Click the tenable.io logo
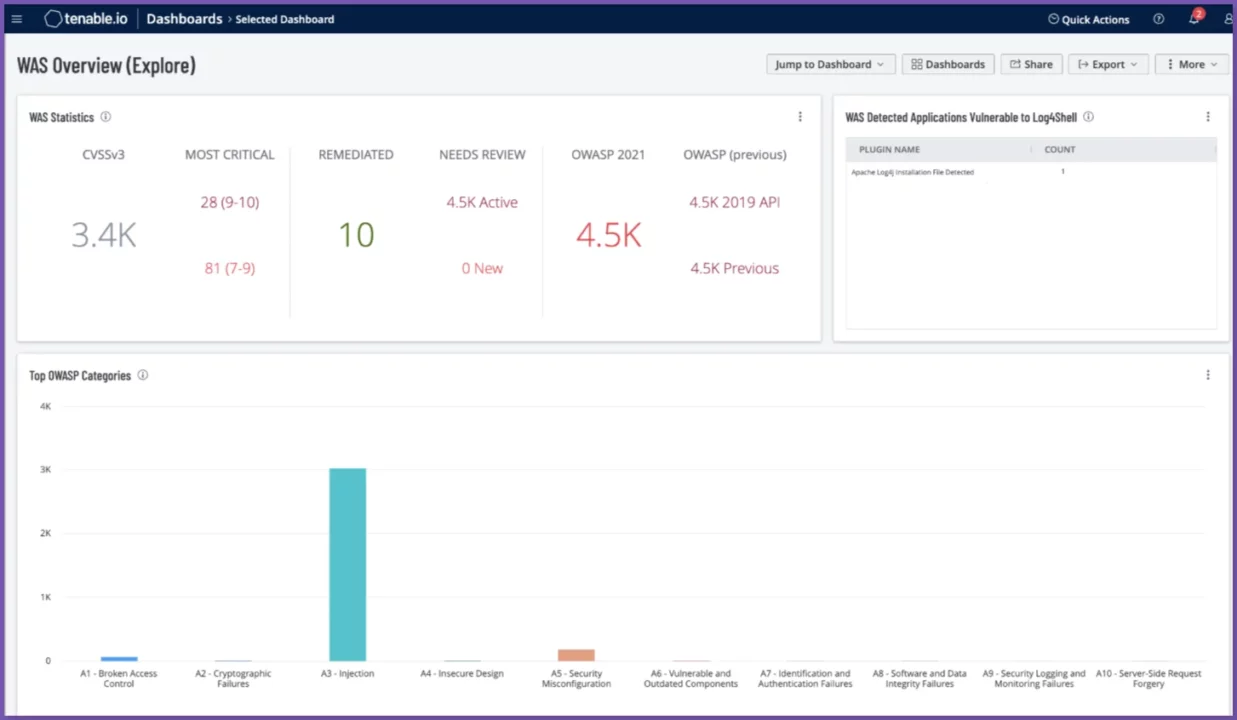Screen dimensions: 1237x720 click(87, 19)
